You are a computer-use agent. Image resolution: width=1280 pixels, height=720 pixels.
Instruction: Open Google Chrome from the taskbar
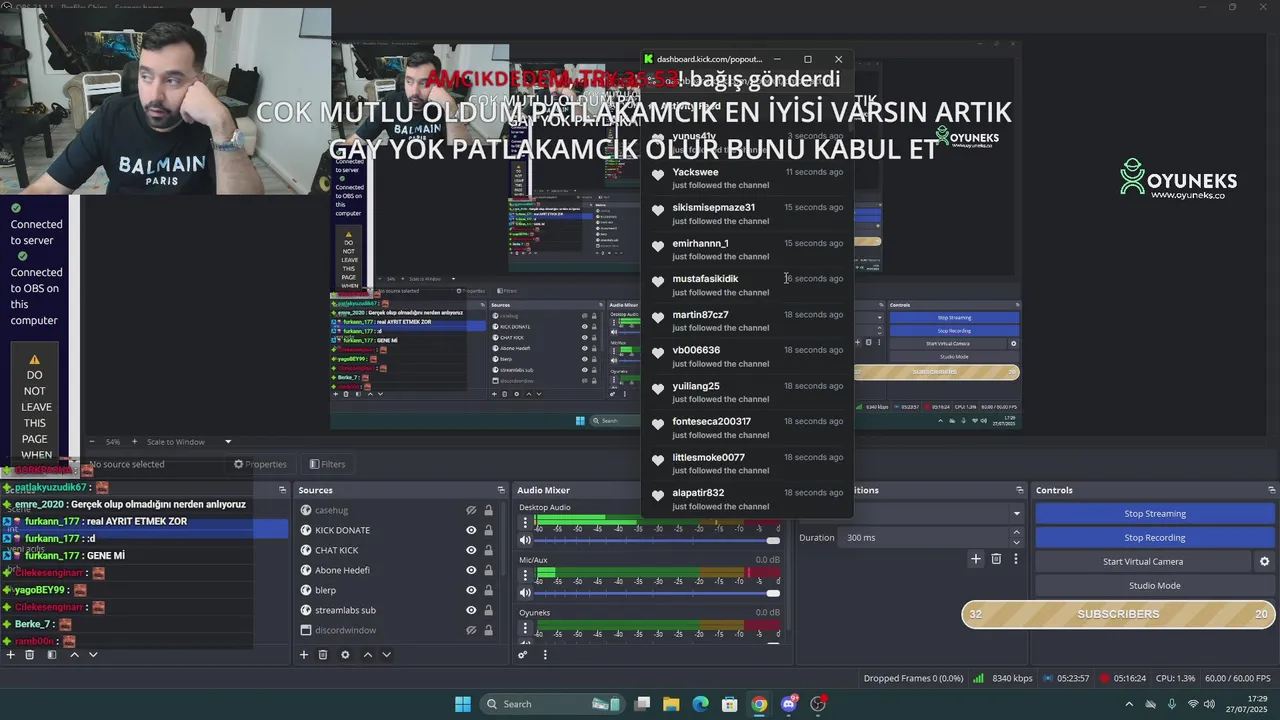coord(759,704)
